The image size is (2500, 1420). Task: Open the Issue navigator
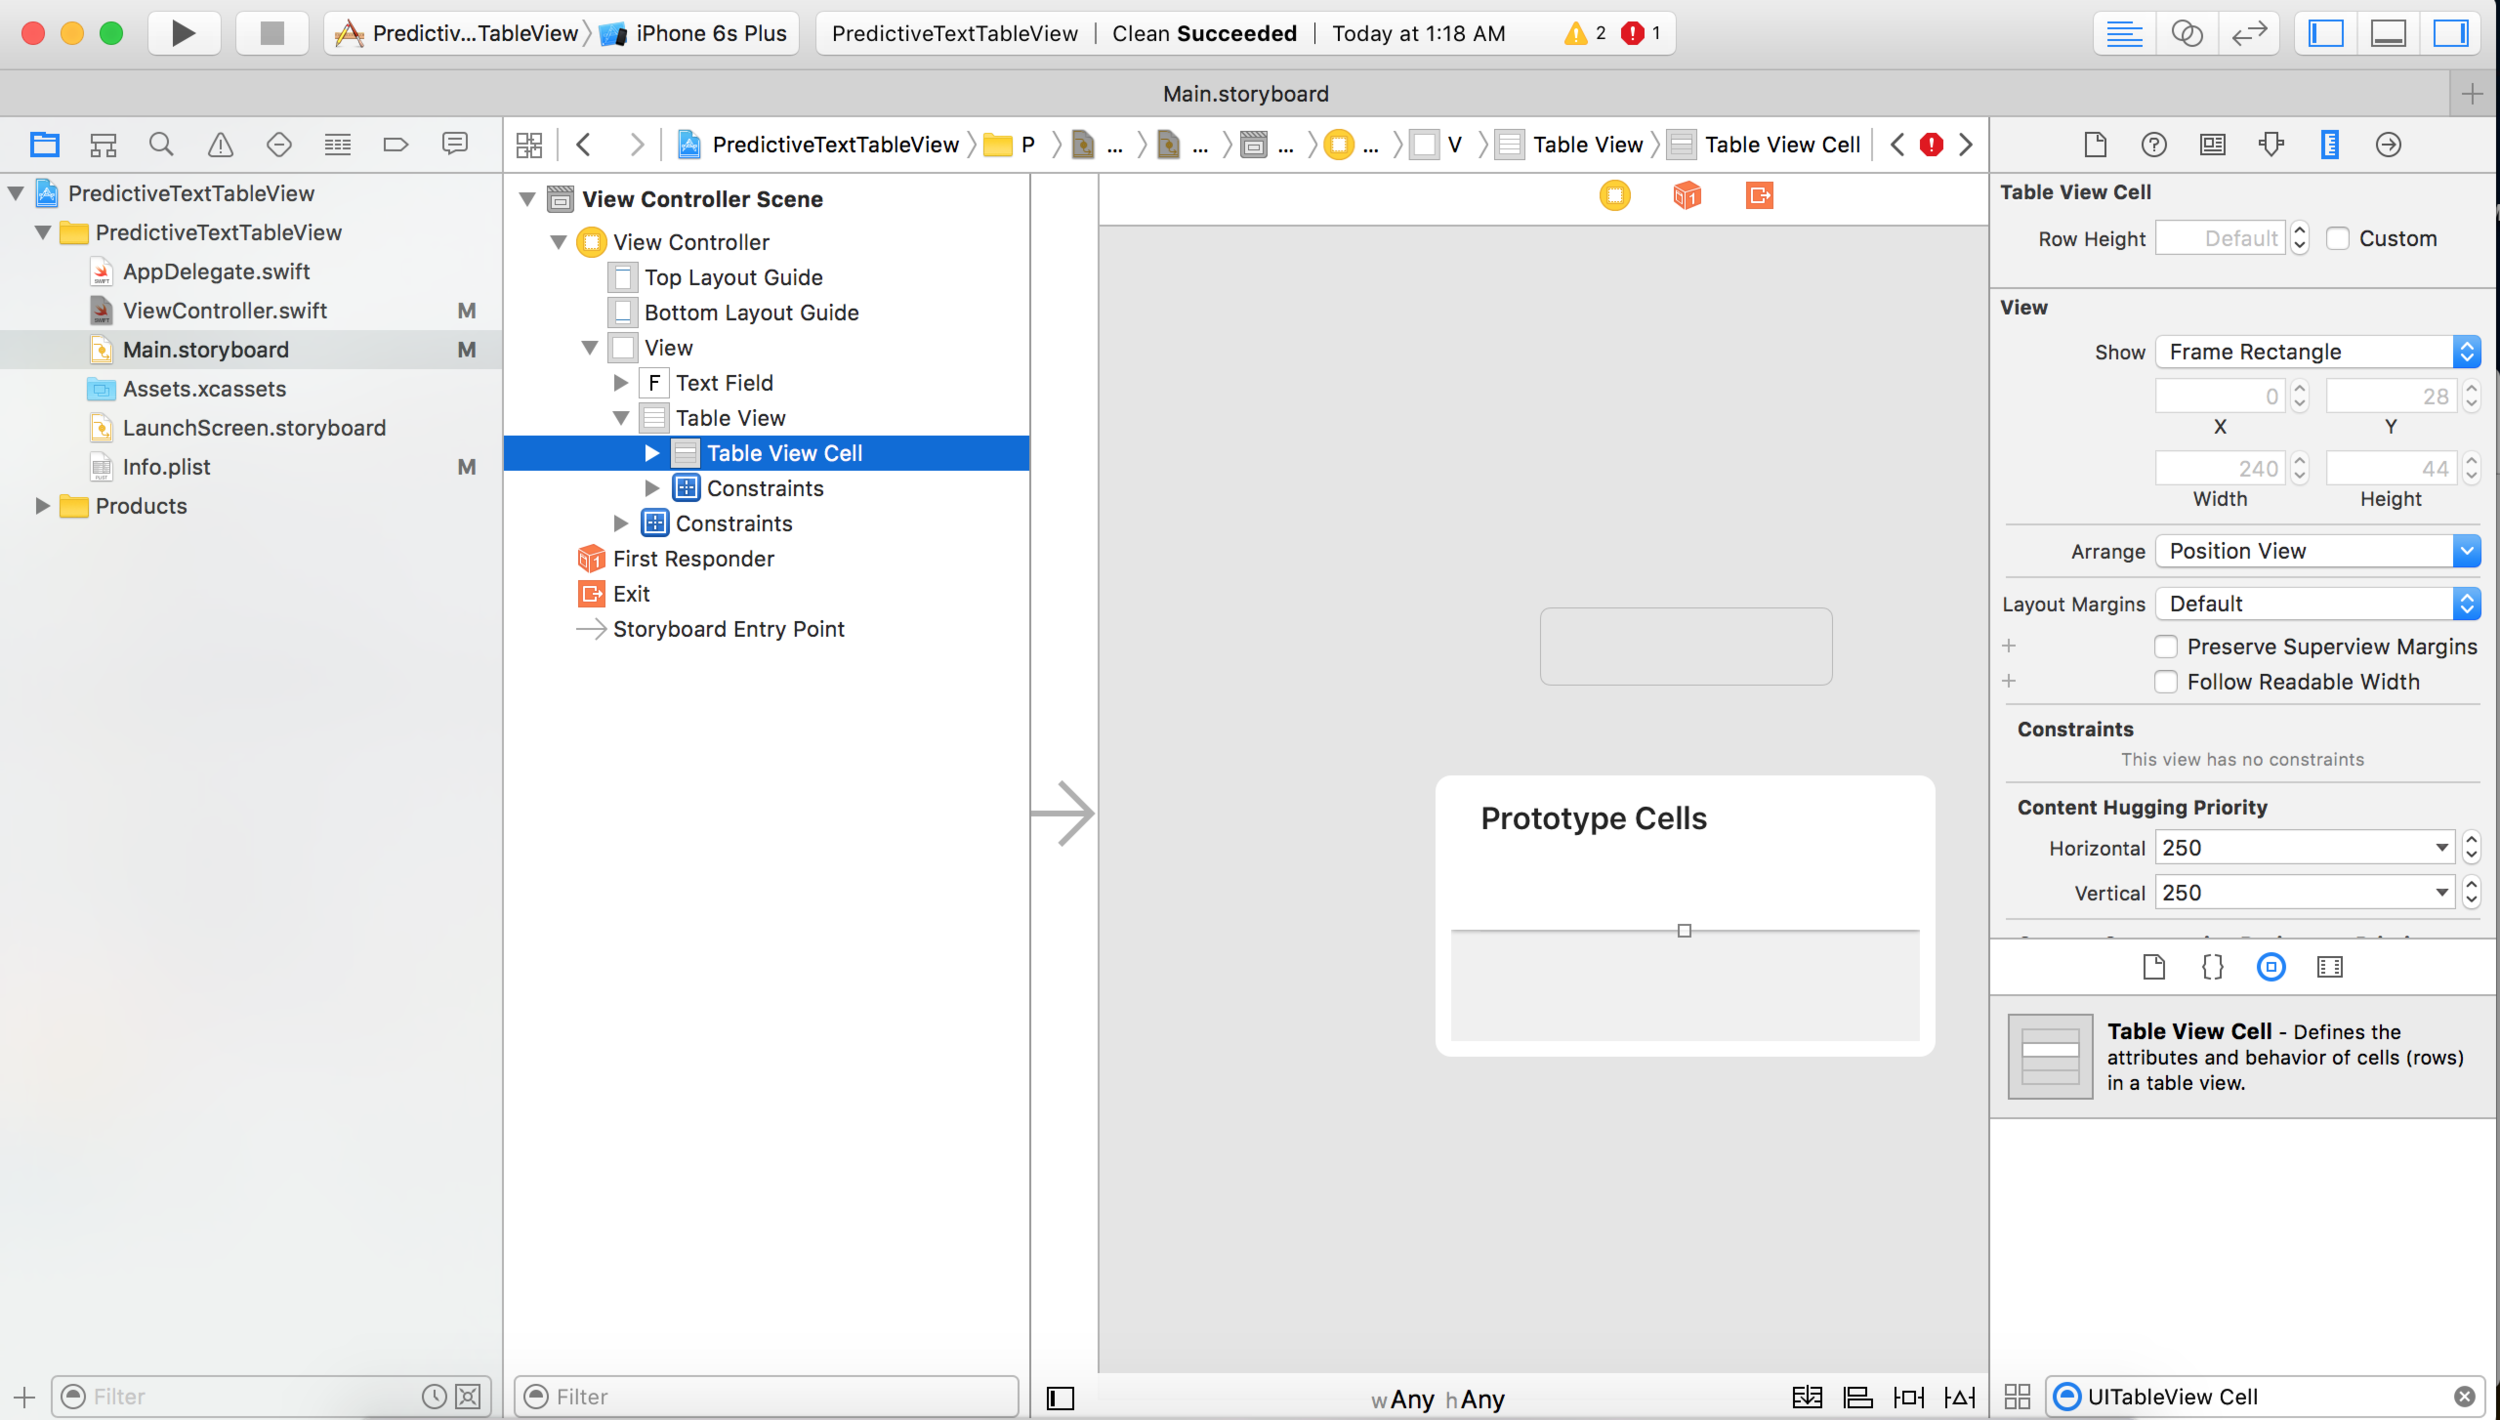point(220,145)
